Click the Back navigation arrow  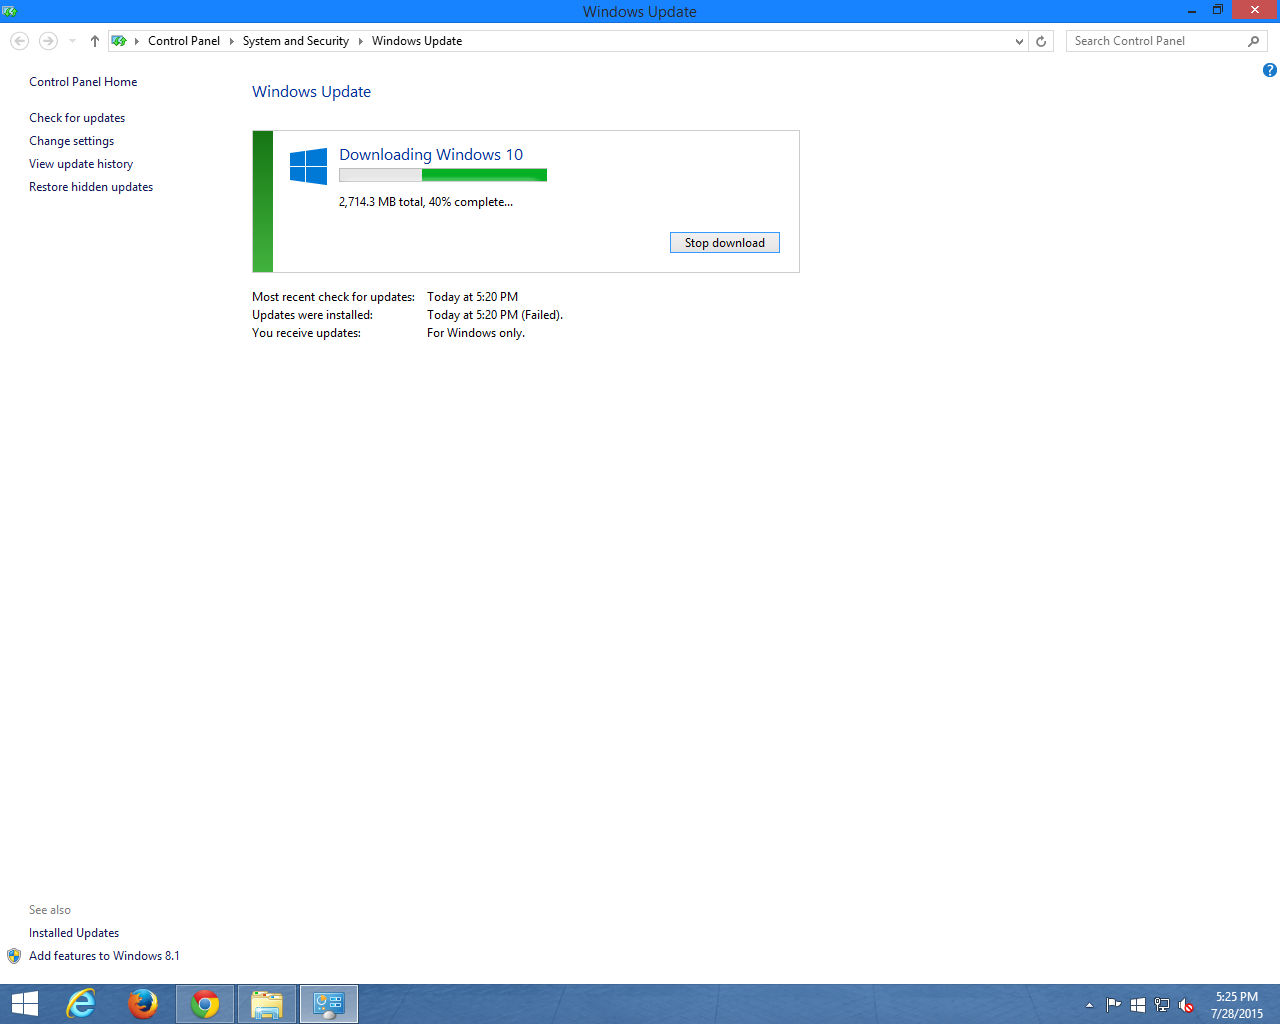click(19, 41)
